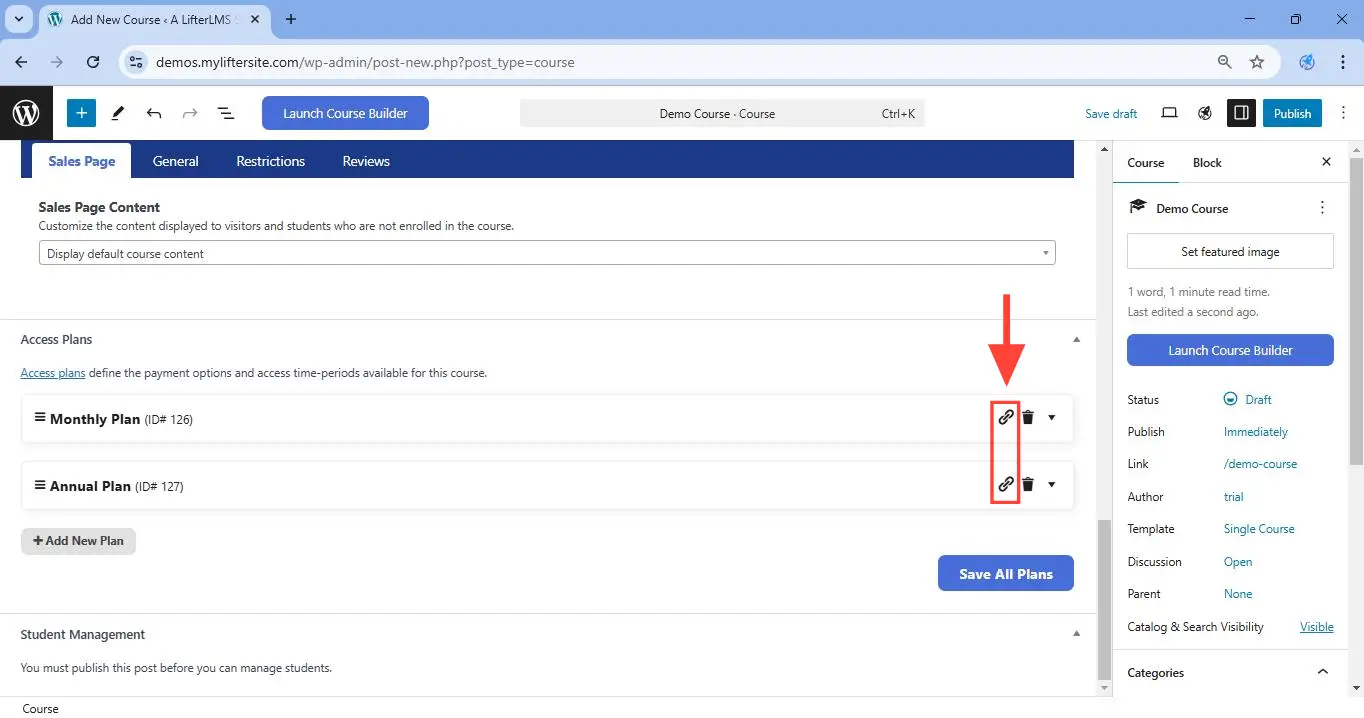This screenshot has height=718, width=1364.
Task: View site information icon in address bar
Action: pyautogui.click(x=137, y=62)
